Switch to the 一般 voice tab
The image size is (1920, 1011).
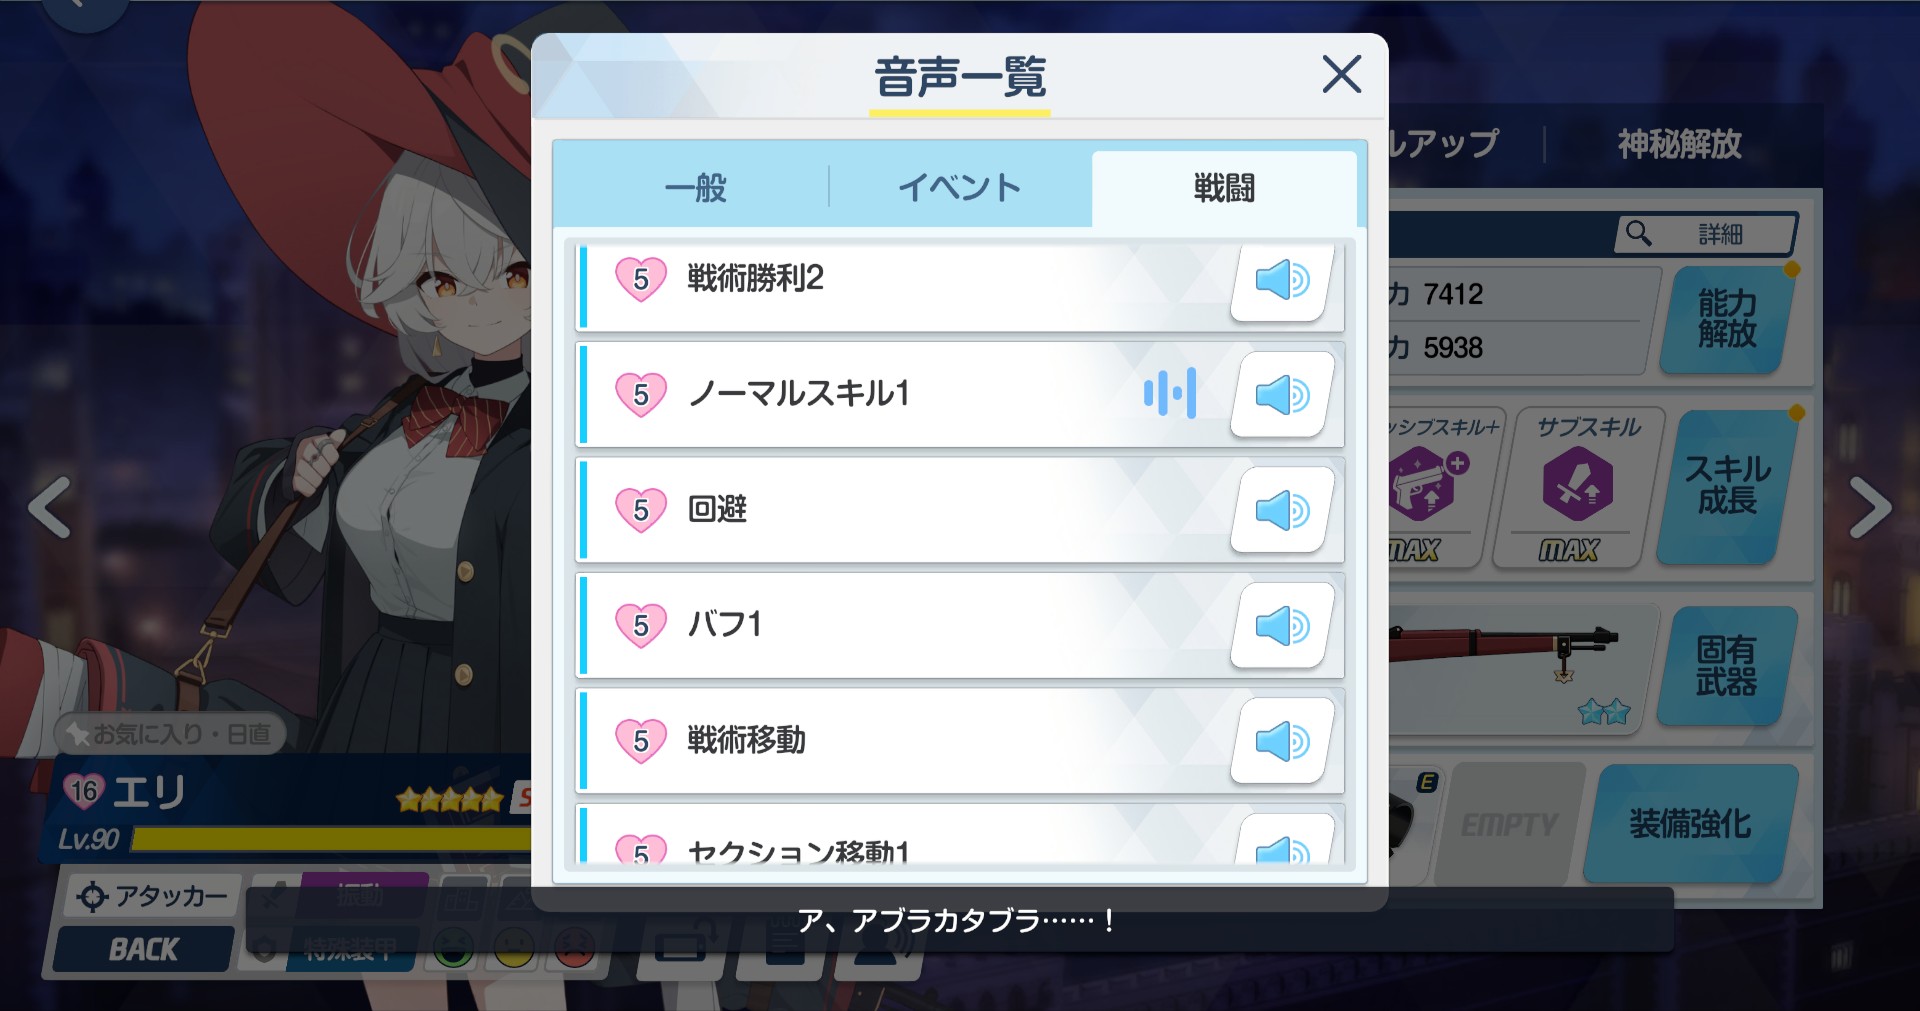tap(695, 188)
